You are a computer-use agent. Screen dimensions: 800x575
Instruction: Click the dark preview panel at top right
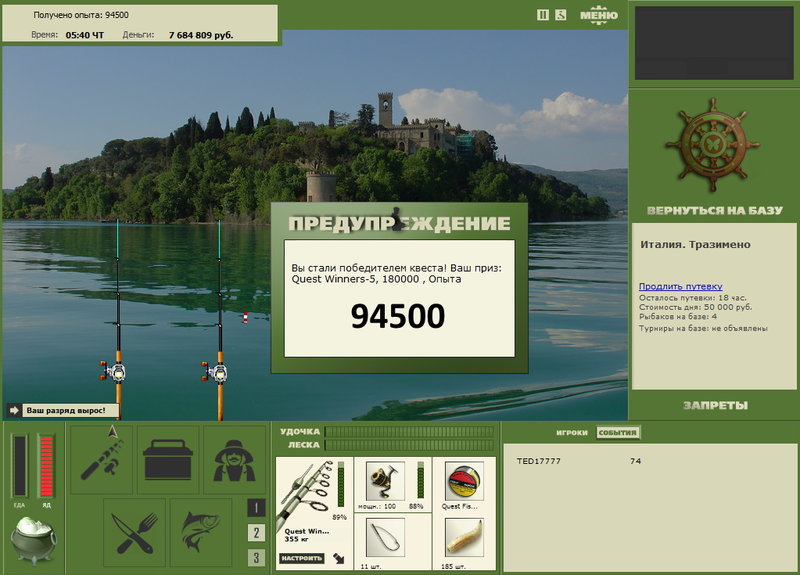click(714, 43)
